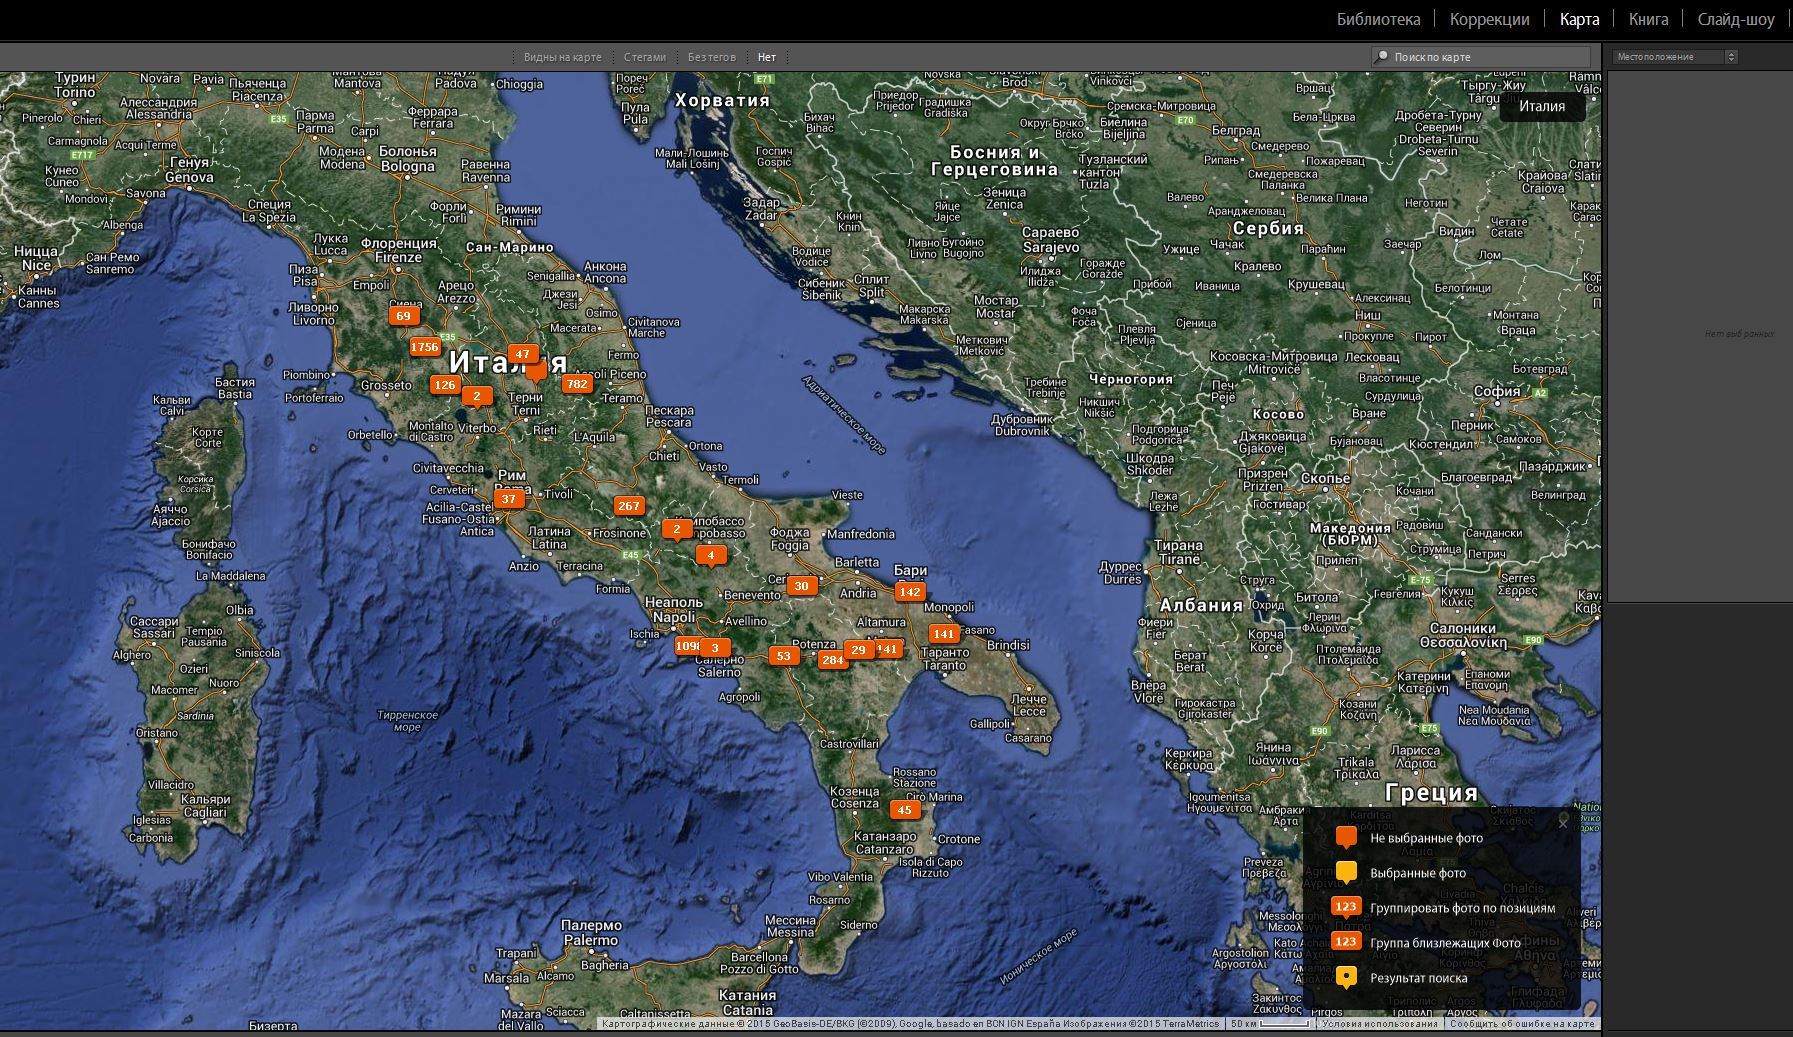Click the 'Греция' country label on map
1793x1037 pixels.
[x=1432, y=793]
